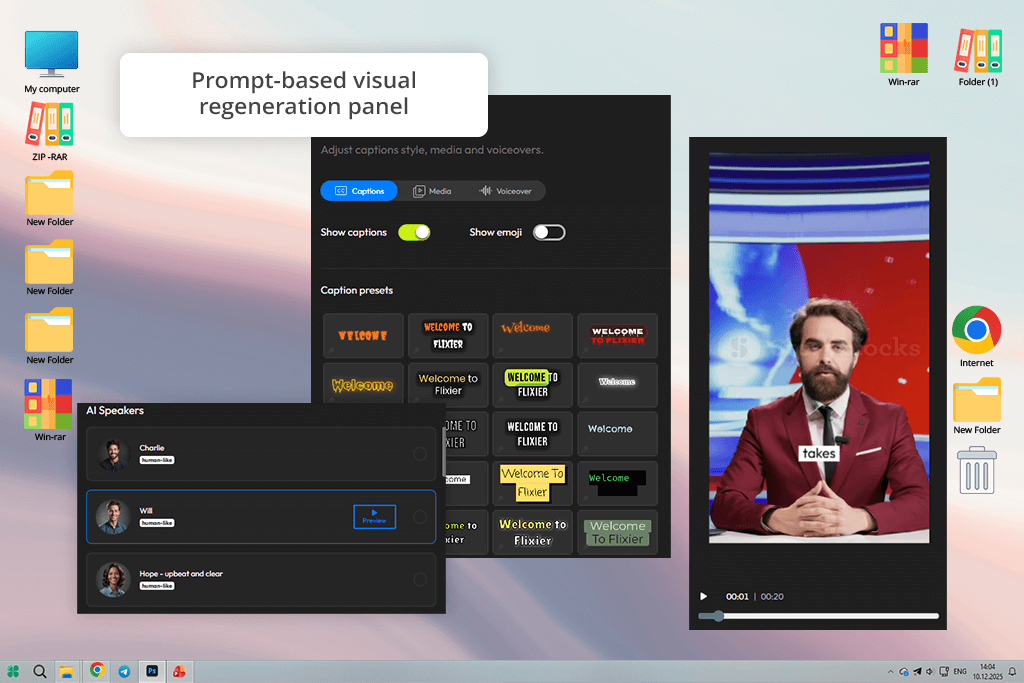Open the notifications bell icon

pyautogui.click(x=1012, y=671)
